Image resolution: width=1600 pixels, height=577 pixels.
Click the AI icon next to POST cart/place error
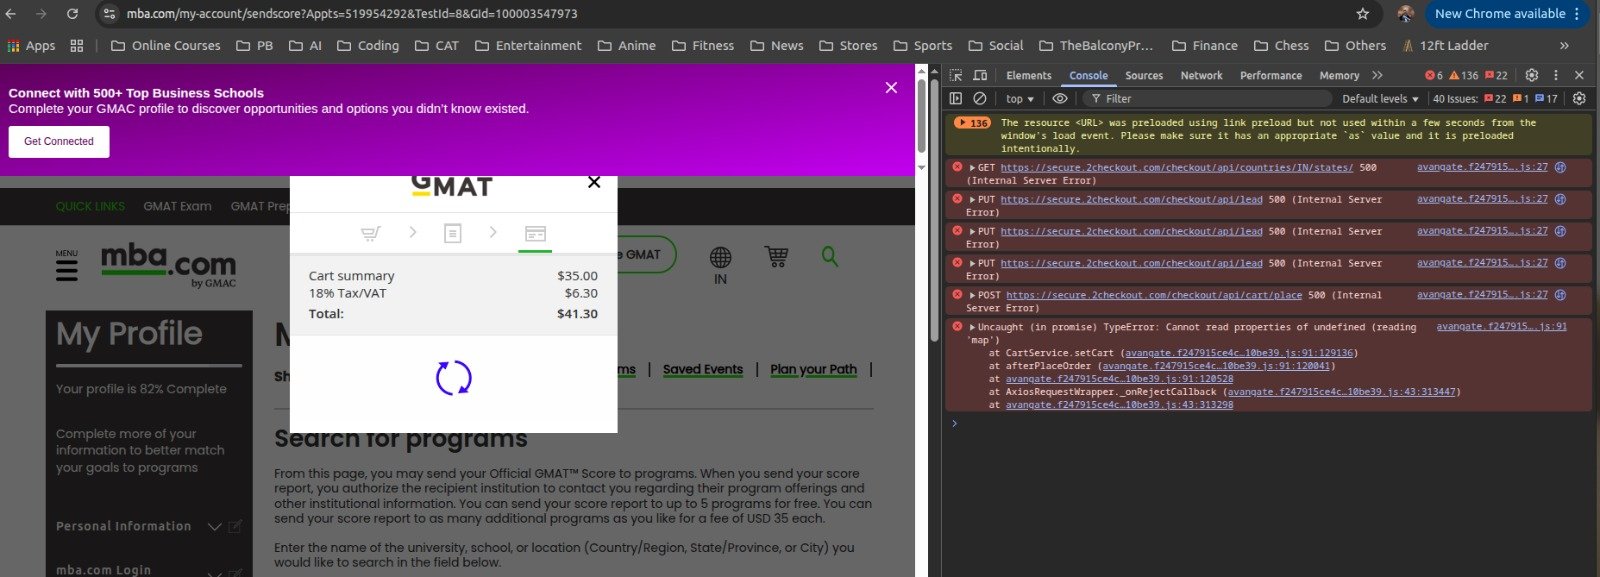[x=1560, y=295]
